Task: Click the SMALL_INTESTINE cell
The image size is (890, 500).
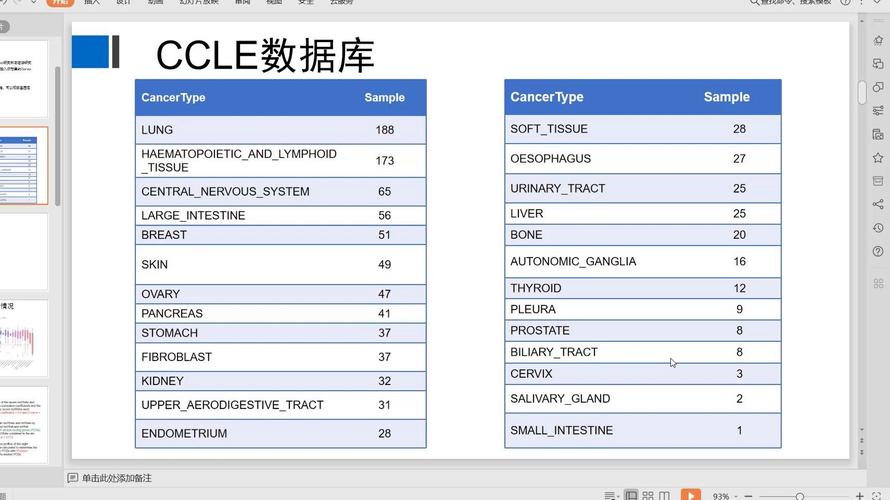Action: click(x=561, y=430)
